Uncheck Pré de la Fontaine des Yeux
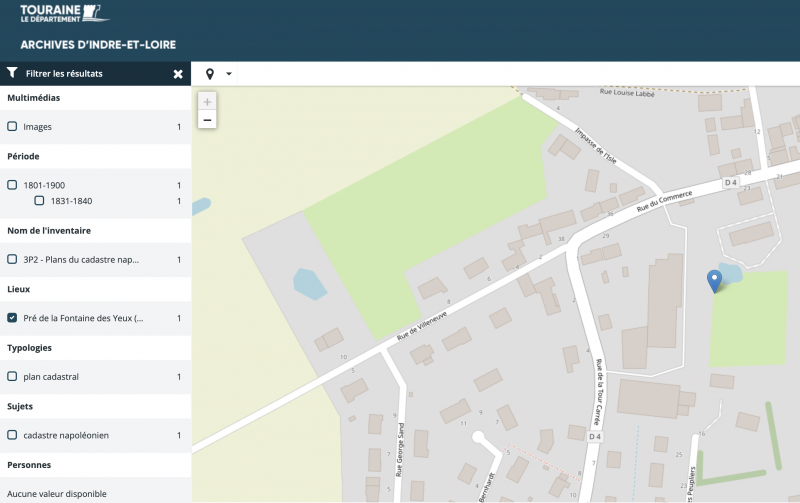Screen dimensions: 800x503 (12, 318)
